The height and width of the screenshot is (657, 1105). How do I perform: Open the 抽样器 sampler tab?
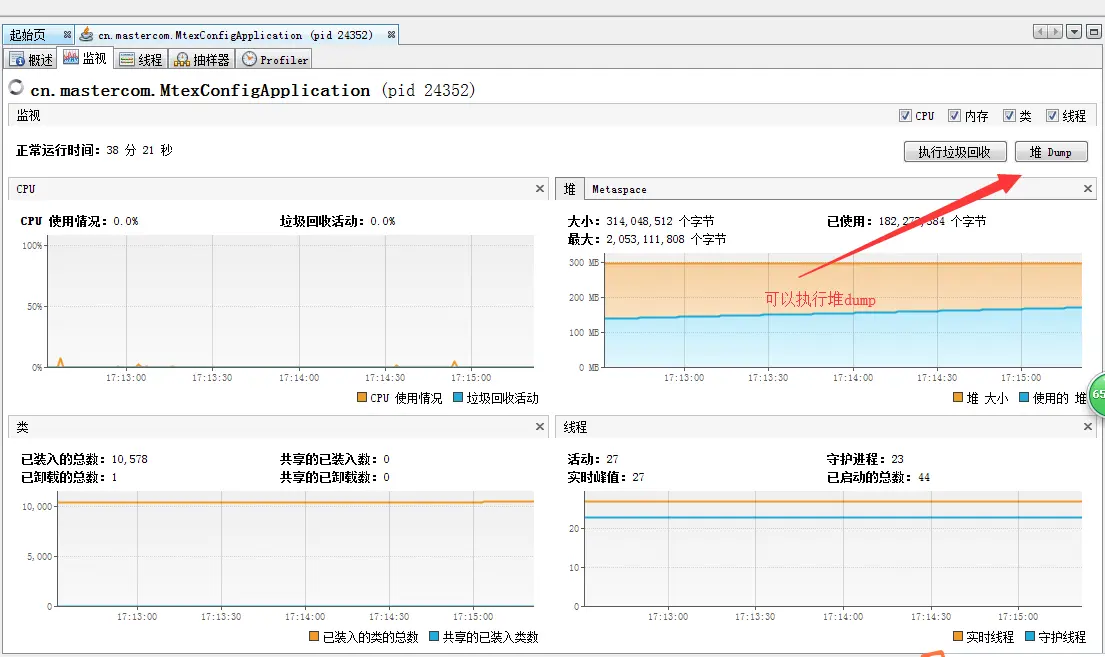(x=202, y=59)
